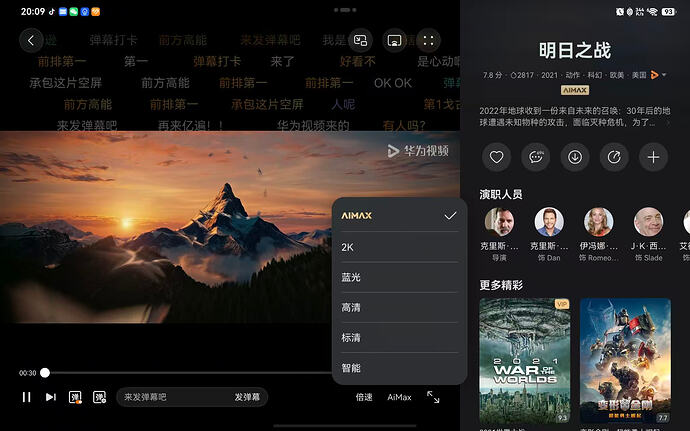Send comment with 发弹幕 button

click(247, 397)
